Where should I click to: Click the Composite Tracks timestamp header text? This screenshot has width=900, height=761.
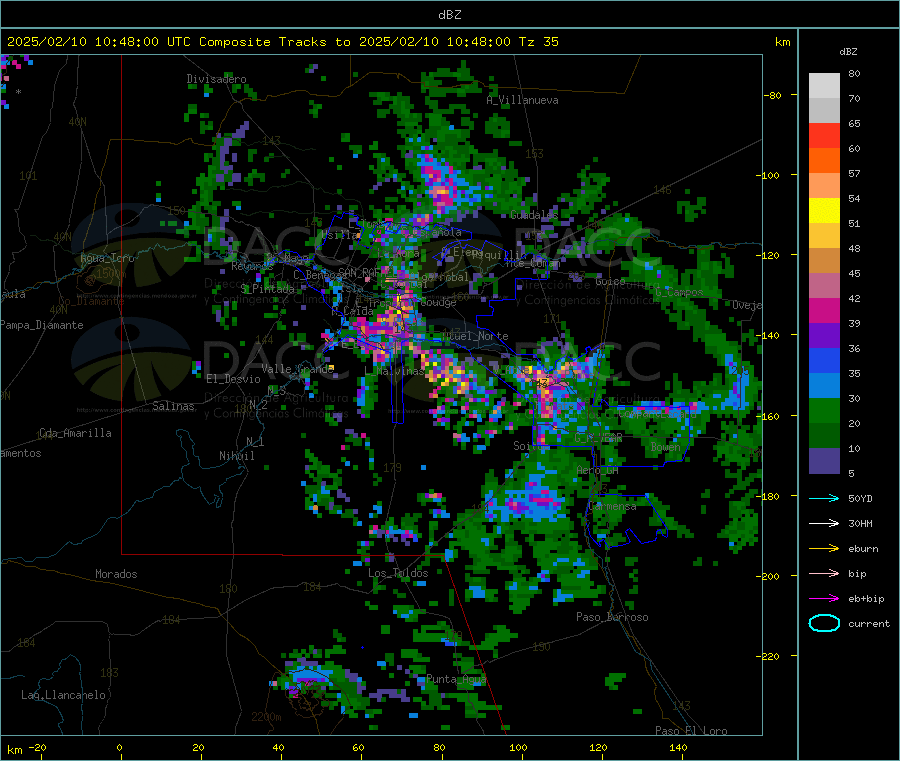tap(282, 42)
